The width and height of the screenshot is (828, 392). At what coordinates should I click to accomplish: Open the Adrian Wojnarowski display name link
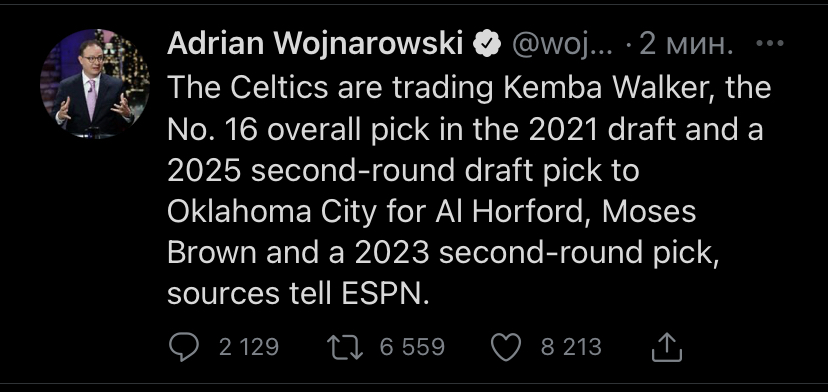coord(315,44)
